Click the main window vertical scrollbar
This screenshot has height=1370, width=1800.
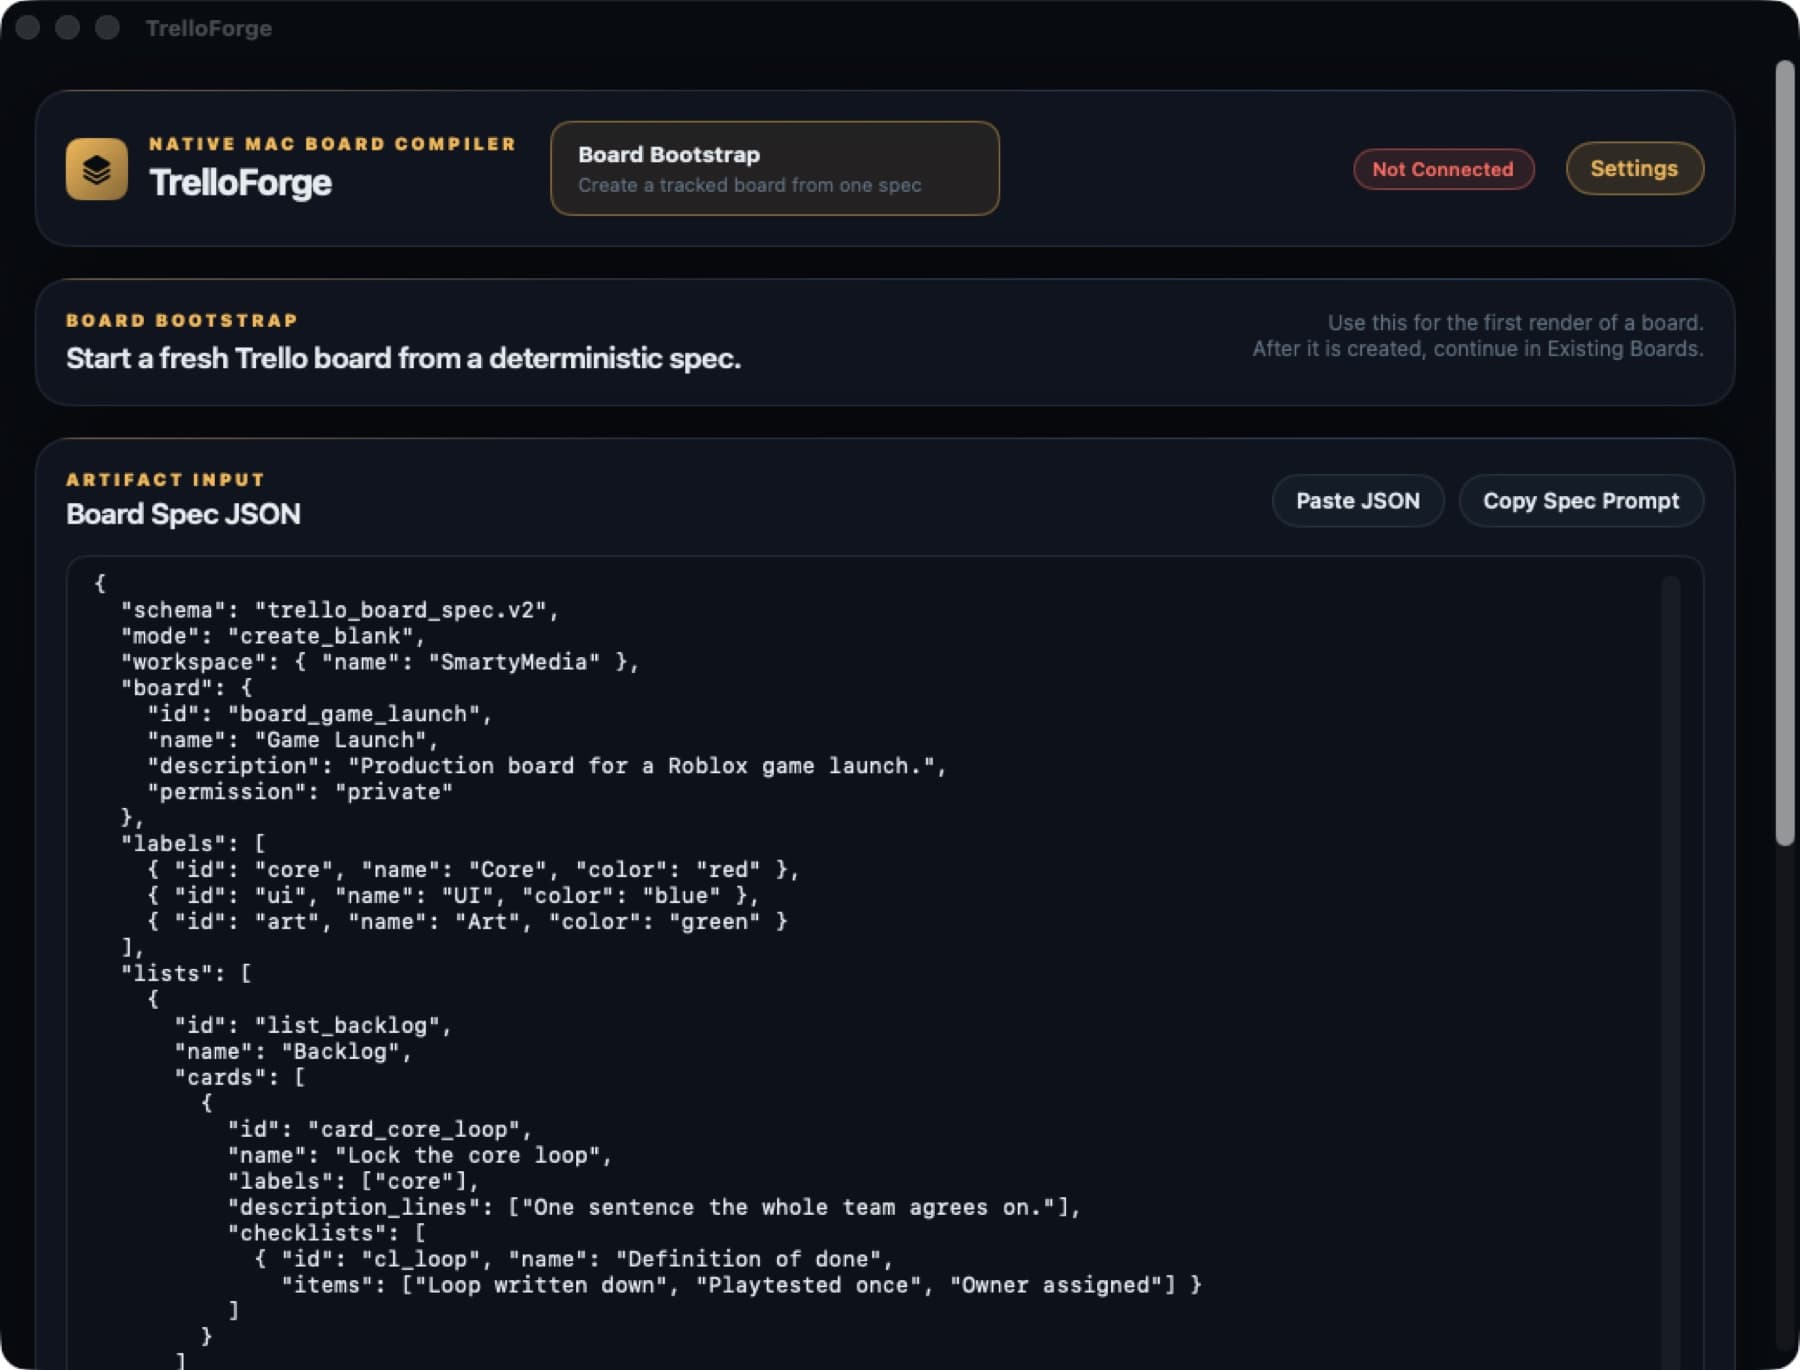click(1785, 453)
